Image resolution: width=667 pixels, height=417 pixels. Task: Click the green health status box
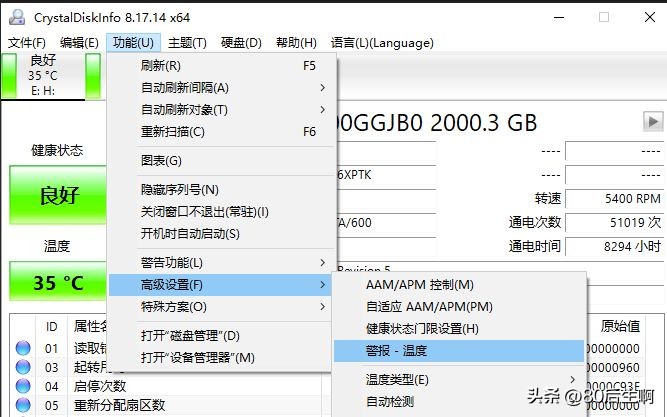pos(57,195)
